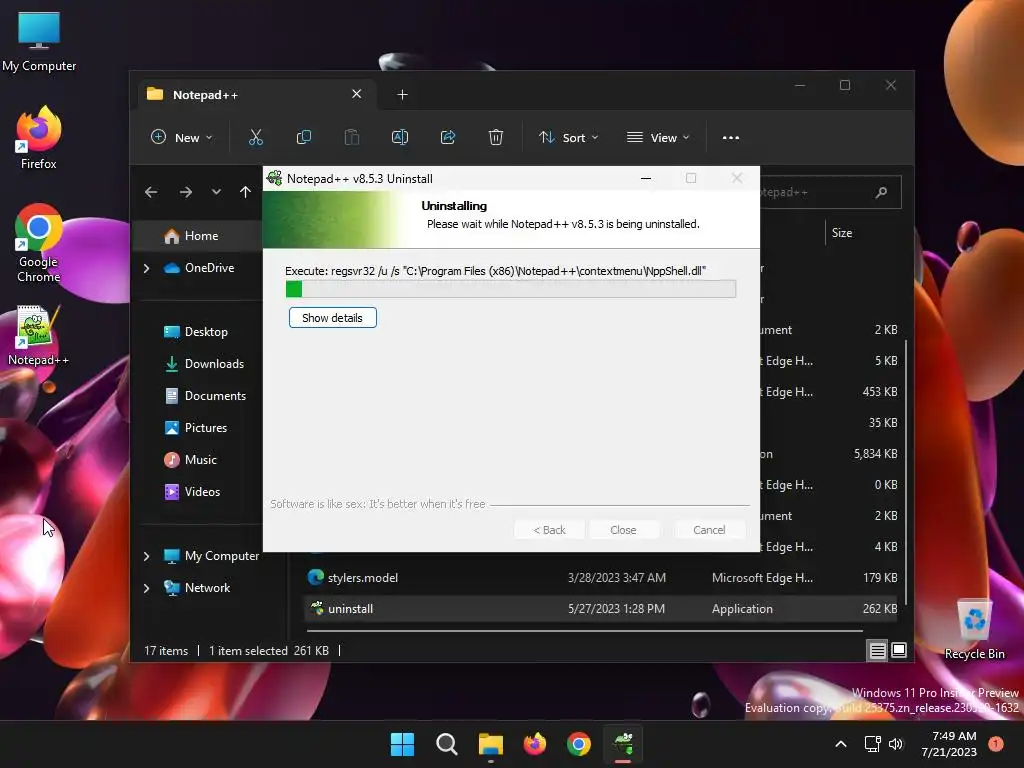Close the Notepad++ Explorer tab
Image resolution: width=1024 pixels, height=768 pixels.
(x=357, y=94)
